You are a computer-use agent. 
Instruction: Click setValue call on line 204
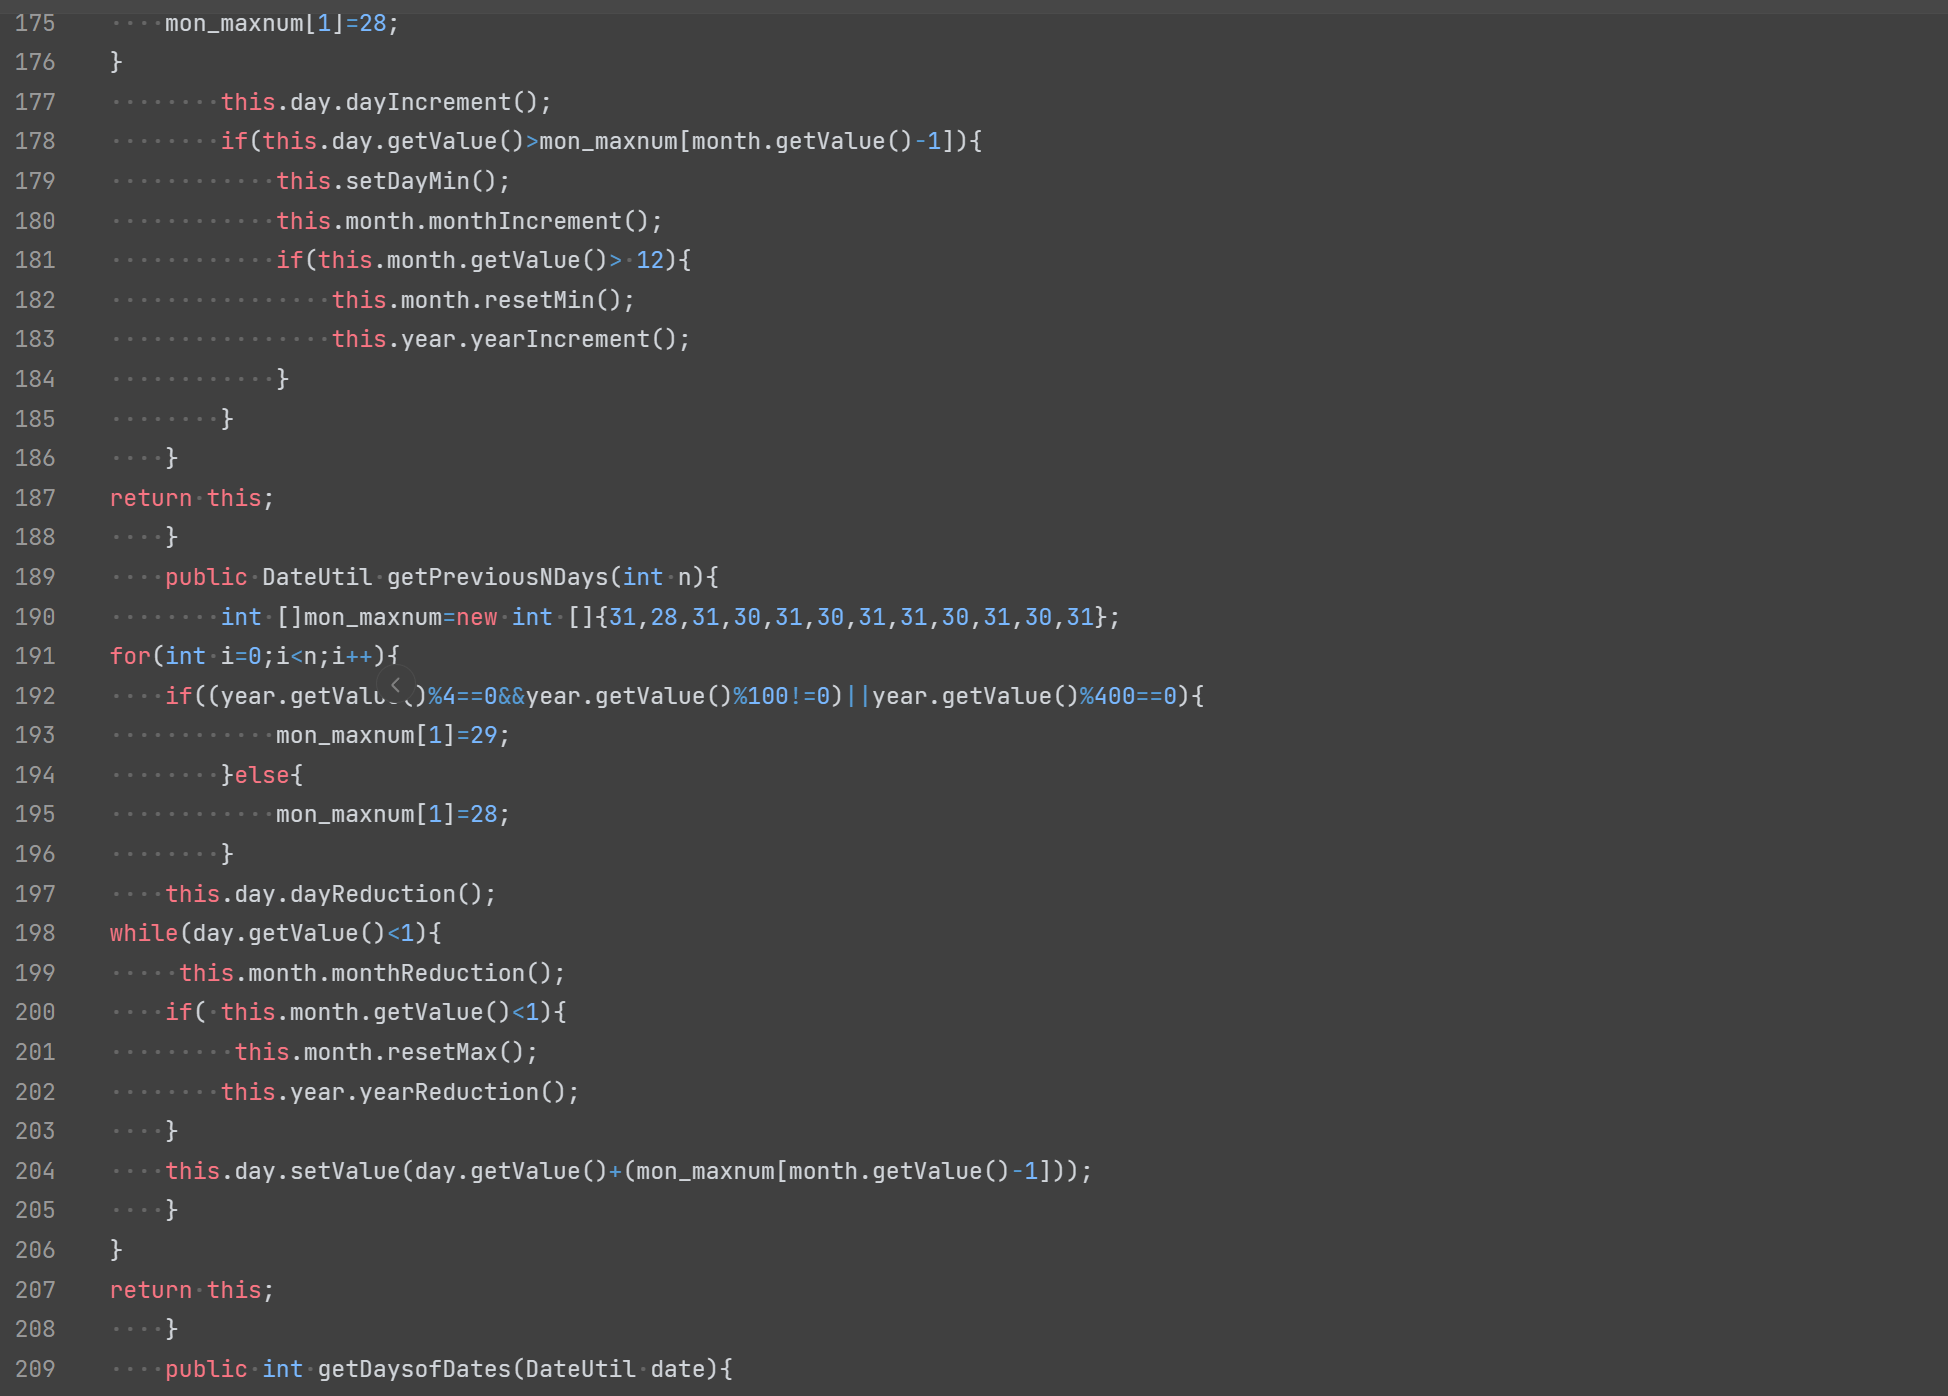(345, 1171)
